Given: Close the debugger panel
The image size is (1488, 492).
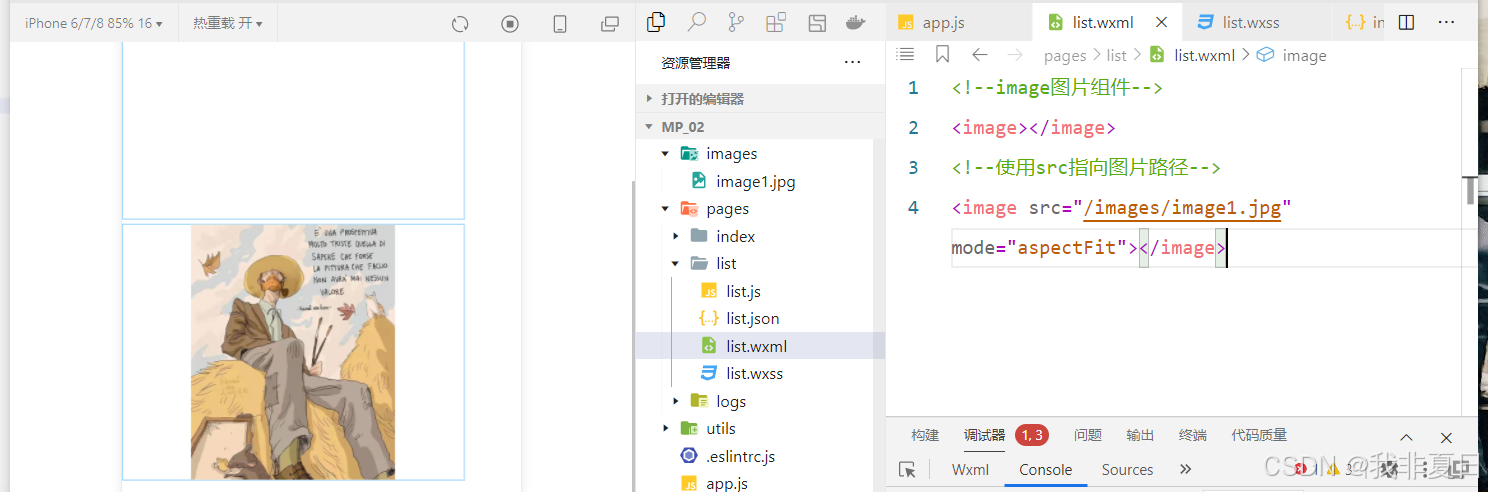Looking at the screenshot, I should pyautogui.click(x=1446, y=437).
